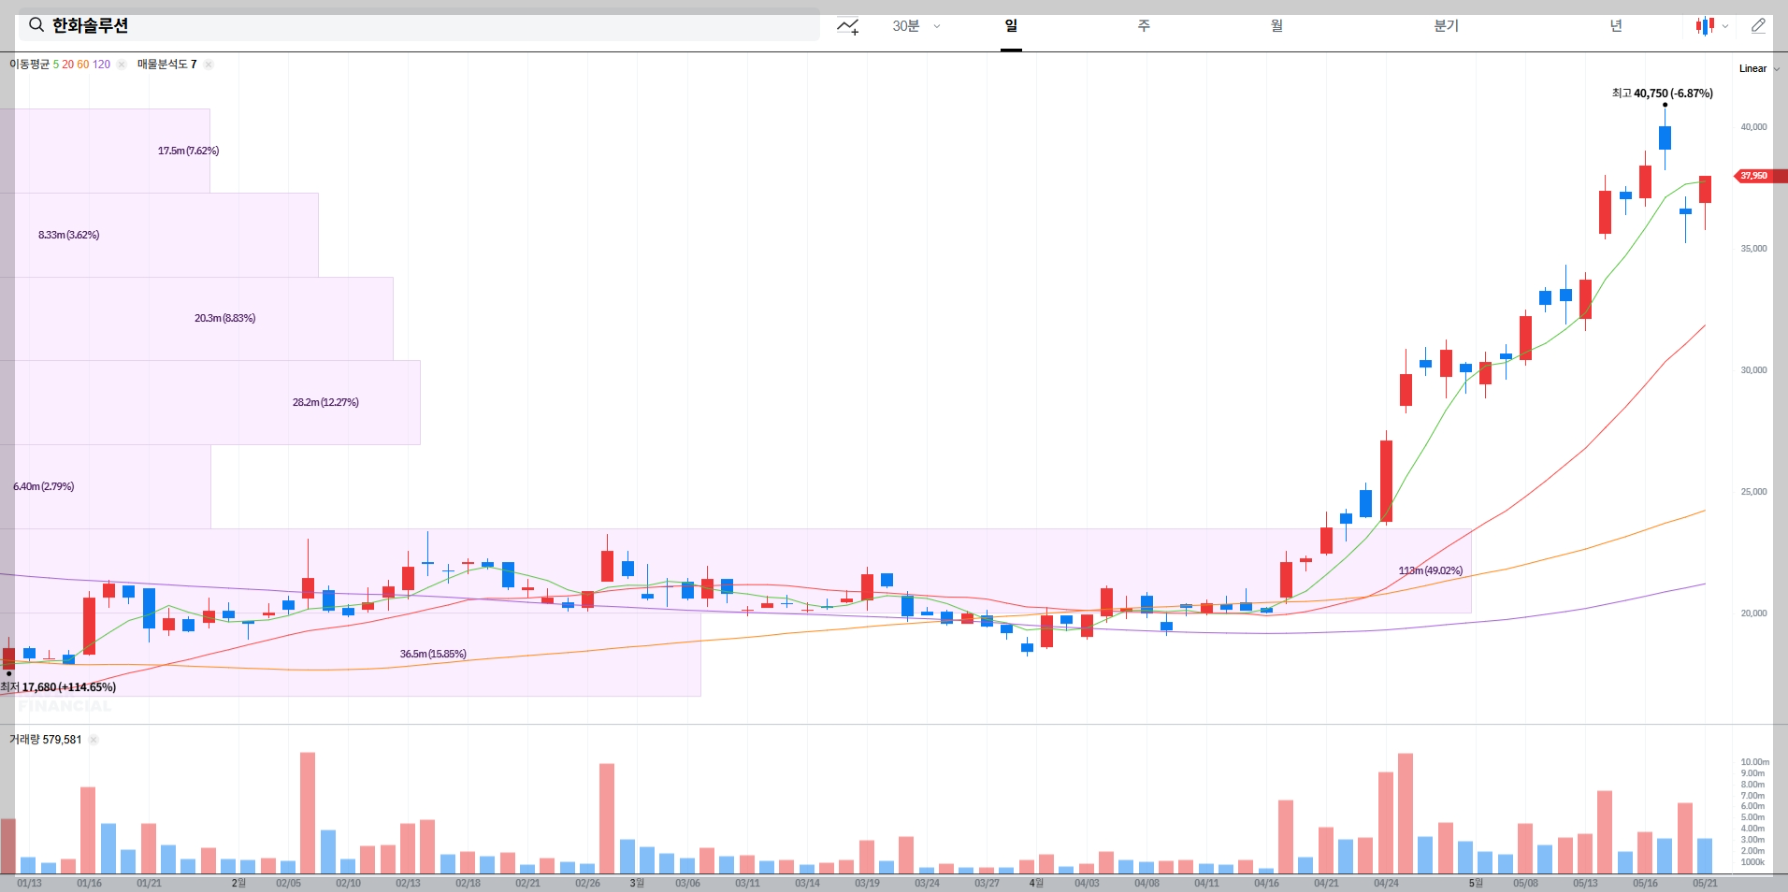Click the 17.5m (7.62%) volume profile label
Screen dimensions: 1788x892
tap(188, 151)
